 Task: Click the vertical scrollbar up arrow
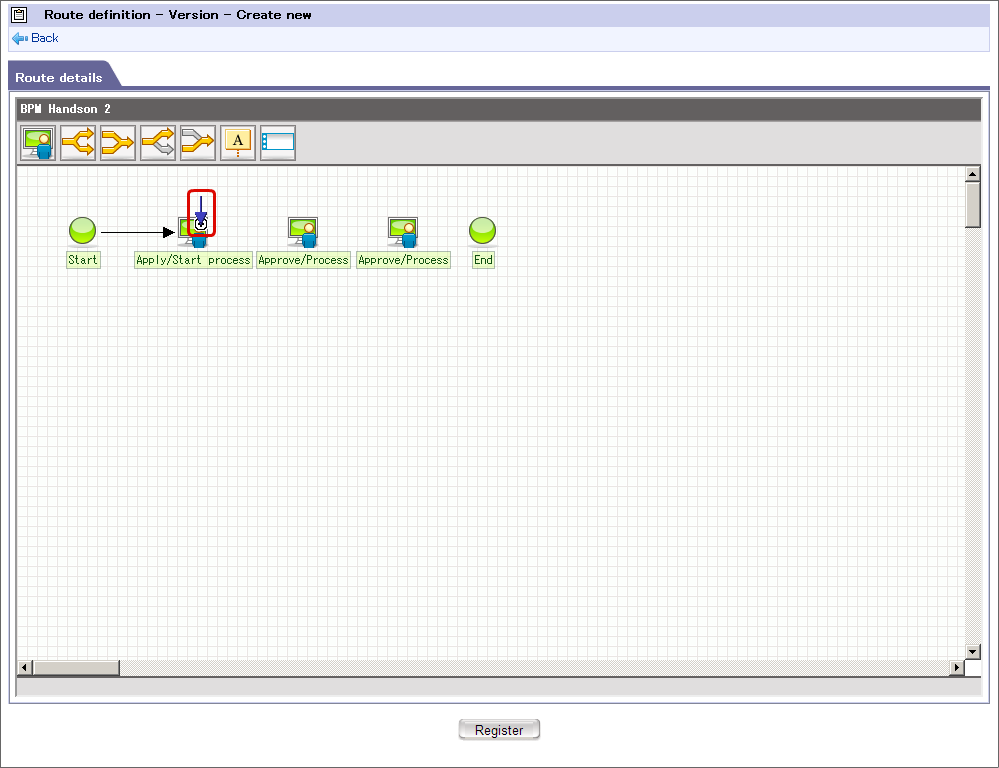tap(972, 173)
